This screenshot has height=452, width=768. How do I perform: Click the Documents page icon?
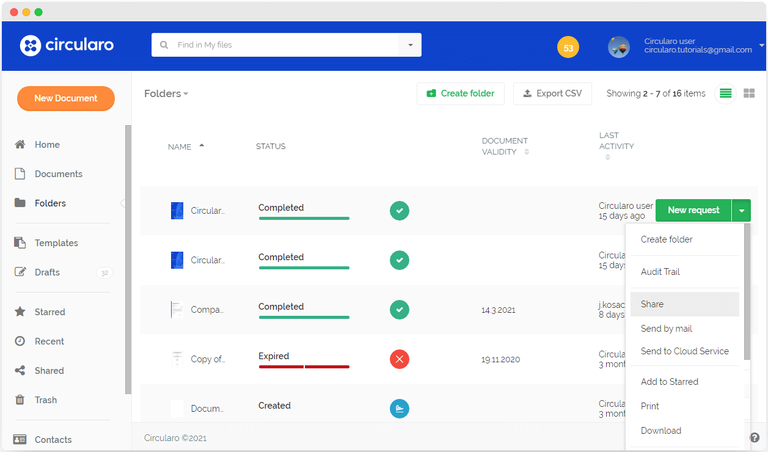pos(20,174)
